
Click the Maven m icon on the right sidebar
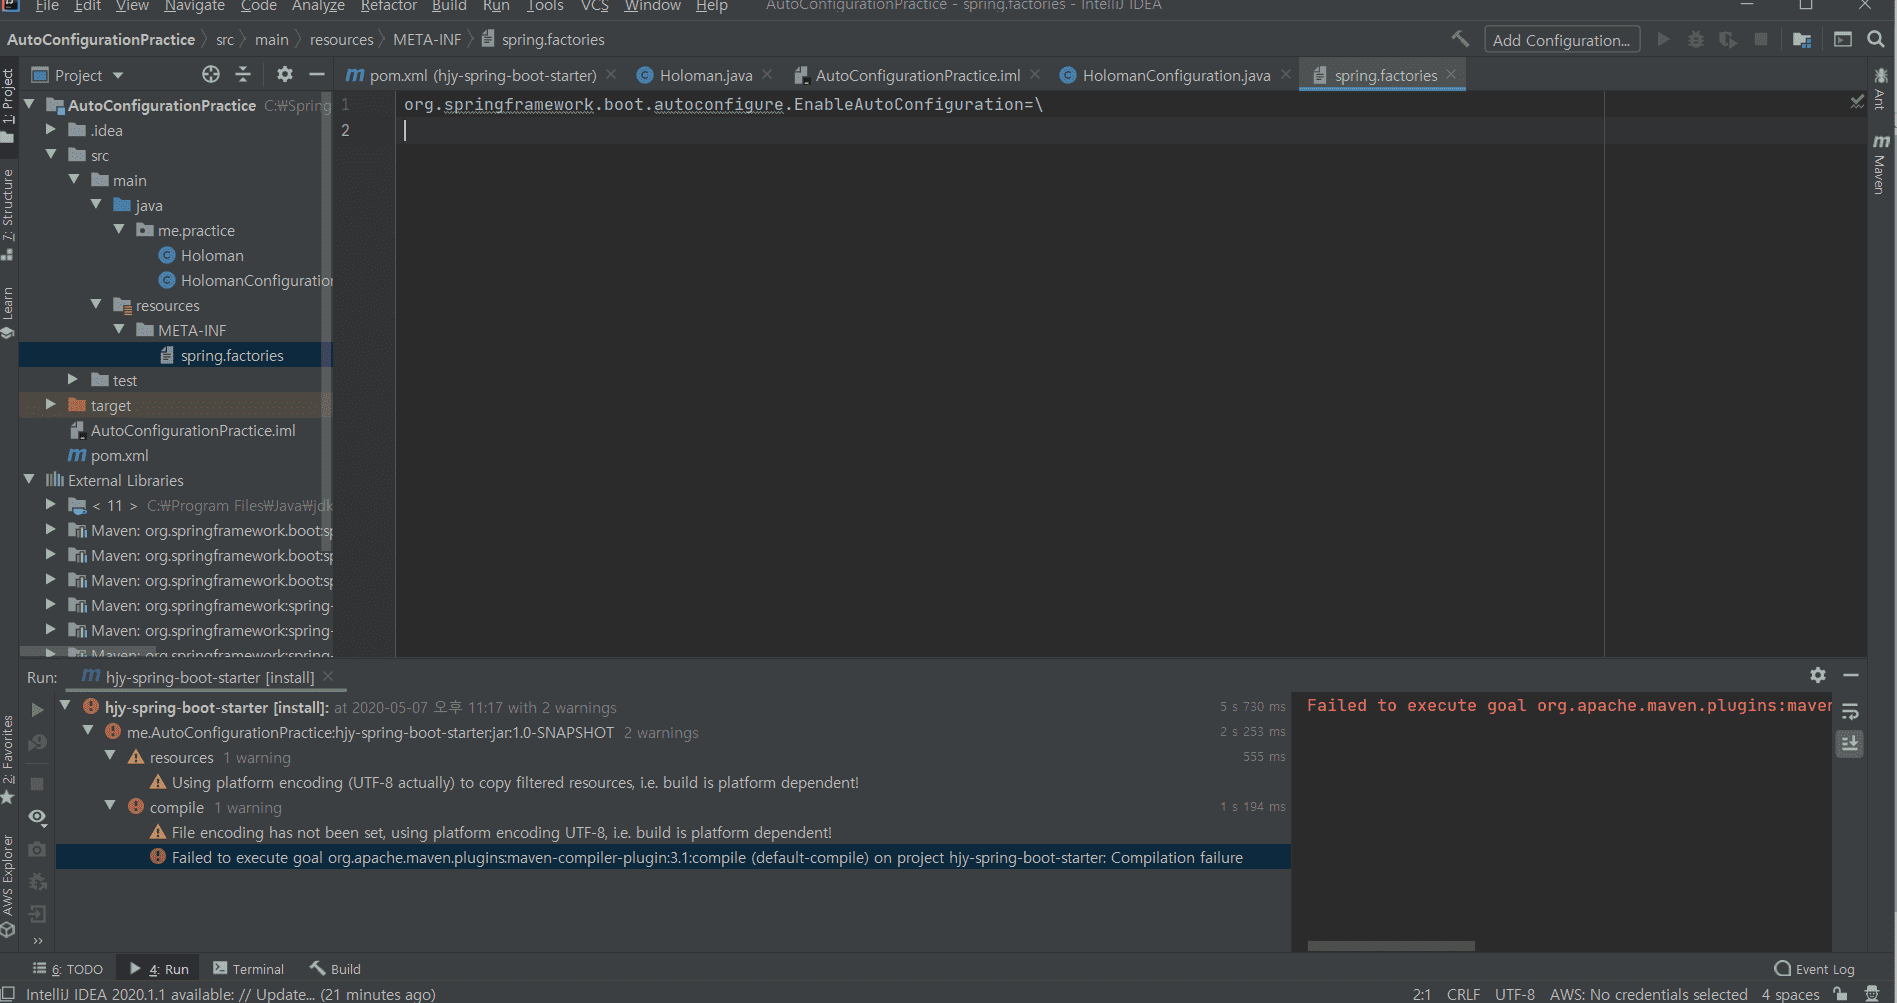(1881, 142)
